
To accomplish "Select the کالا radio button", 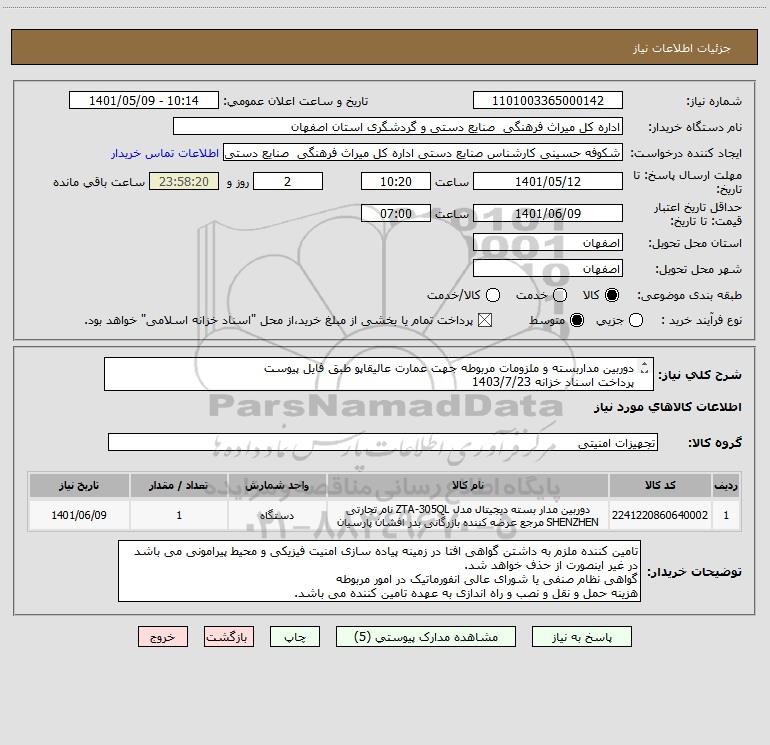I will 612,295.
